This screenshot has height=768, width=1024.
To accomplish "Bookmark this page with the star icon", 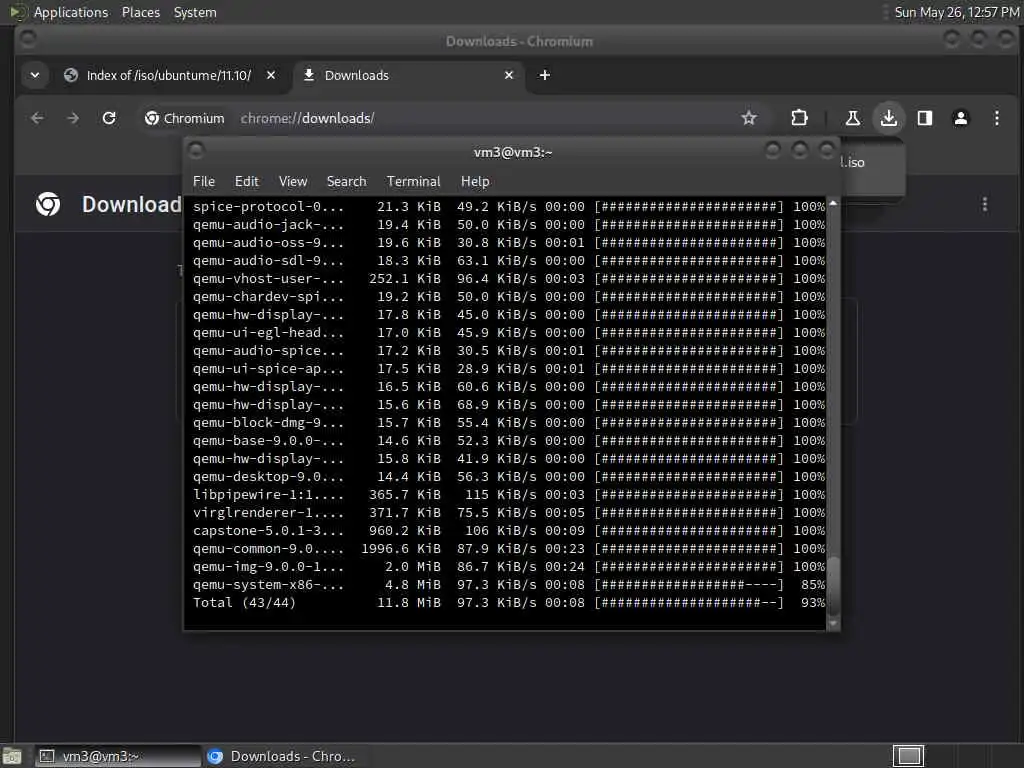I will click(749, 118).
